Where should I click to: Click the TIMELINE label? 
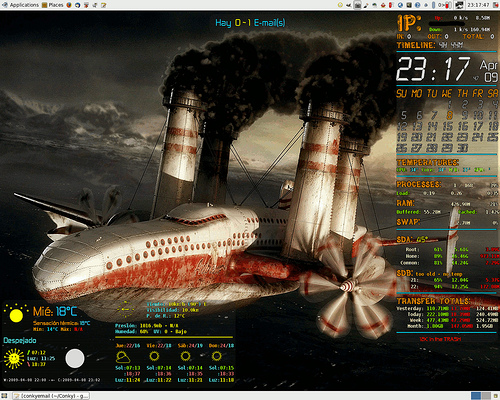(x=416, y=45)
